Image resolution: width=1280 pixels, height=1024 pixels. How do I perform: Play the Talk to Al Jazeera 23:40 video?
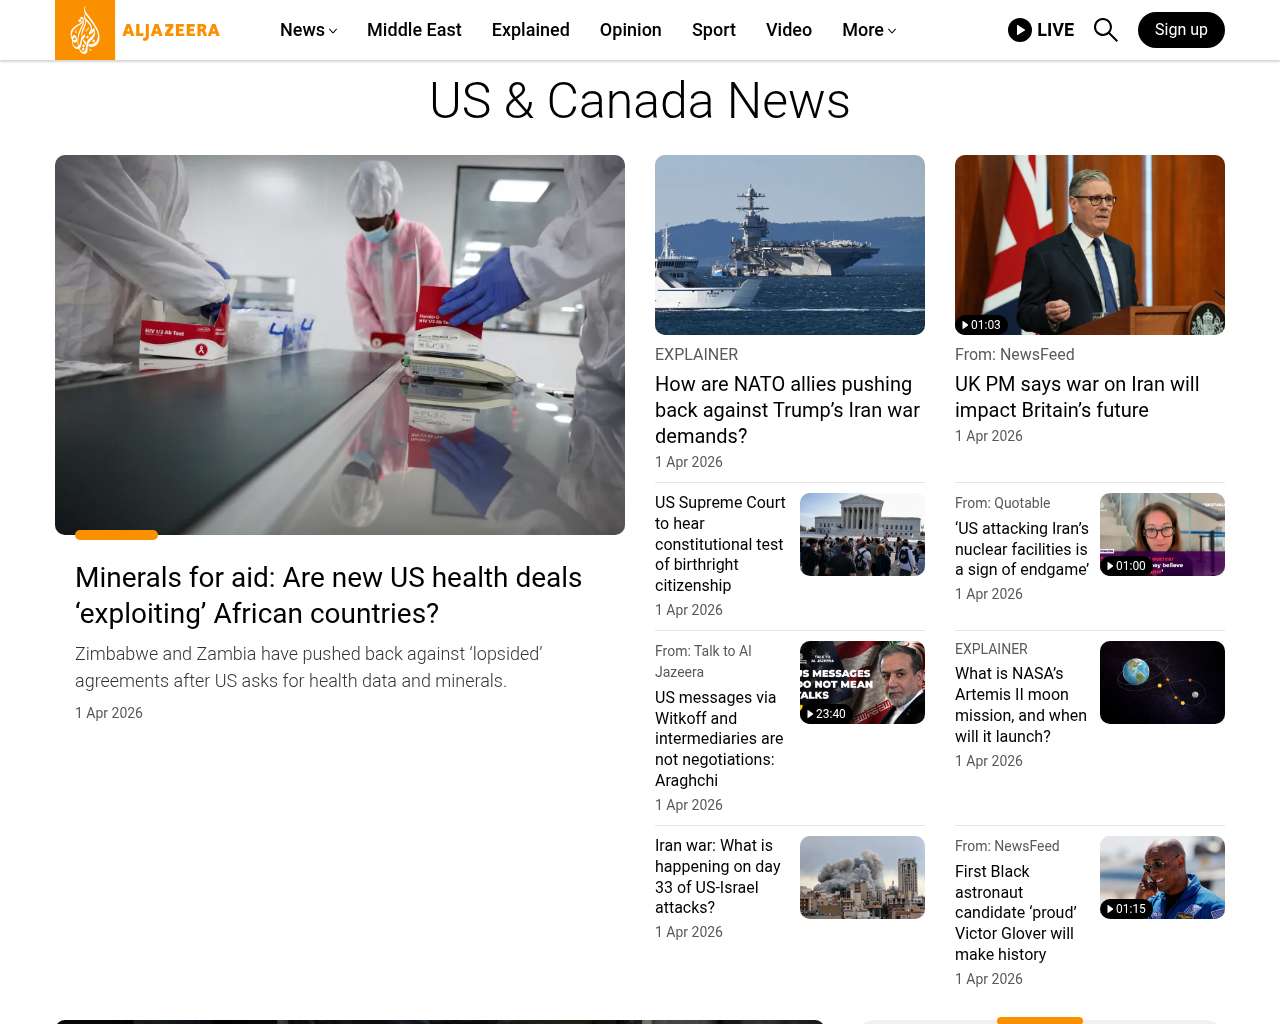pos(862,682)
